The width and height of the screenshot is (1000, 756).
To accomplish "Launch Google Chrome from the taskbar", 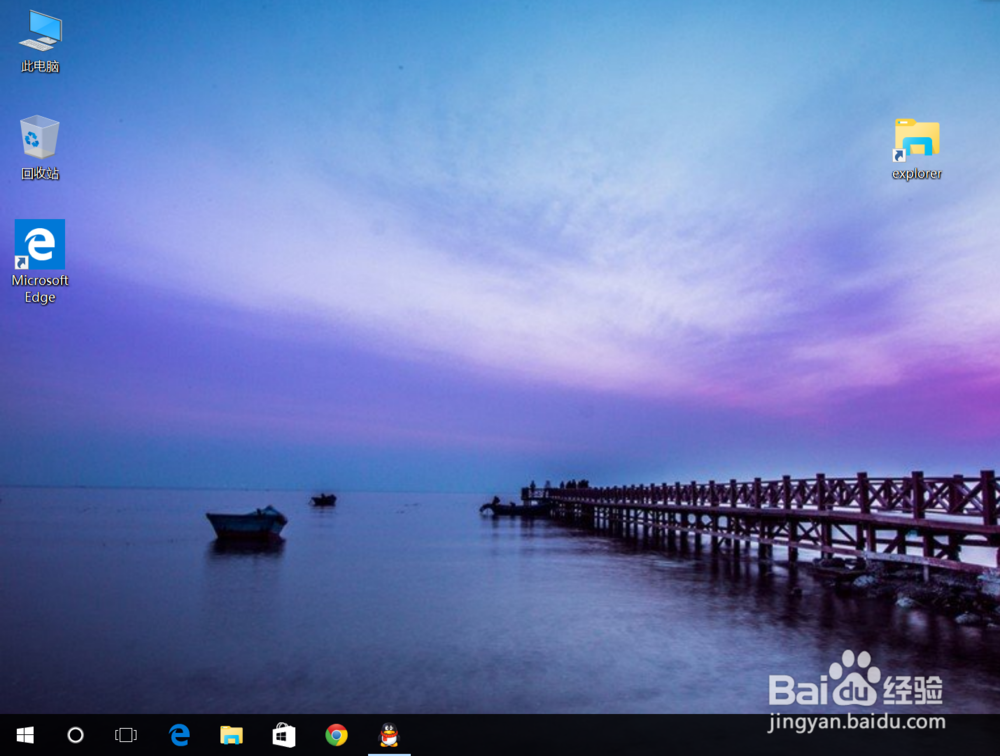I will point(336,735).
